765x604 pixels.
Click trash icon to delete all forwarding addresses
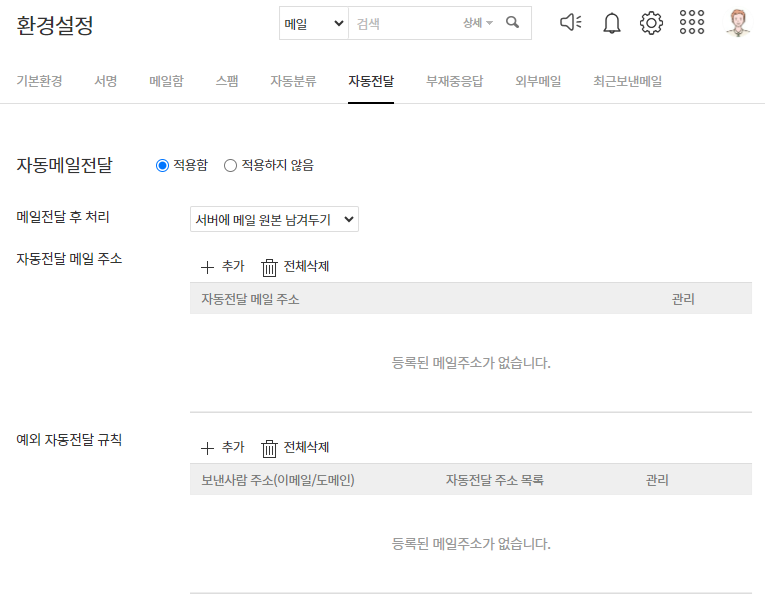269,267
